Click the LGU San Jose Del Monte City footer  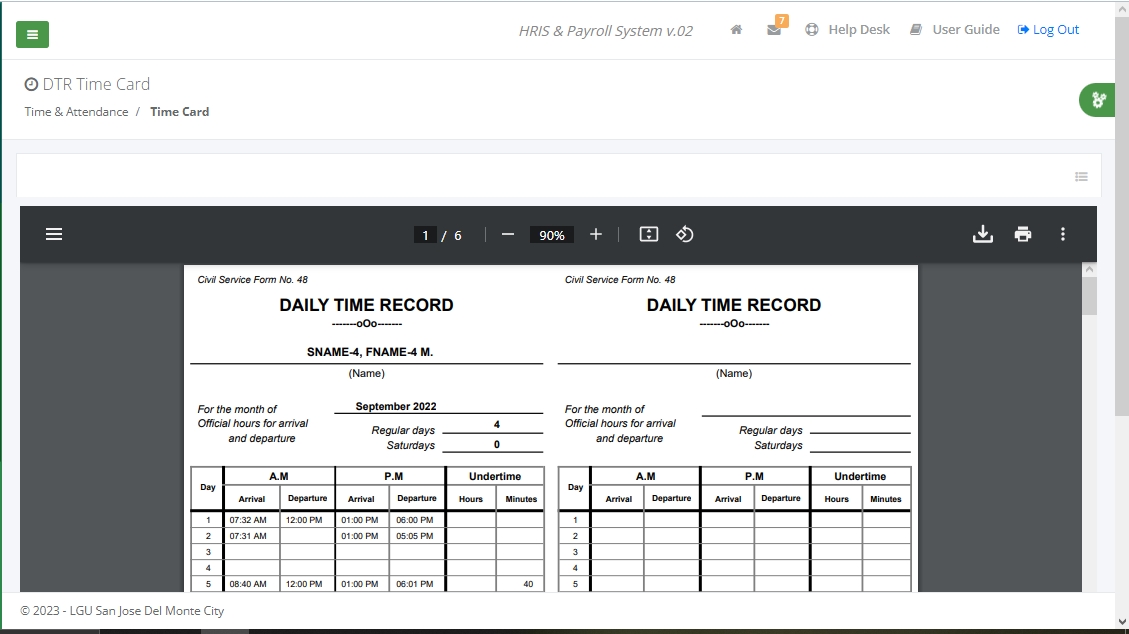click(122, 610)
